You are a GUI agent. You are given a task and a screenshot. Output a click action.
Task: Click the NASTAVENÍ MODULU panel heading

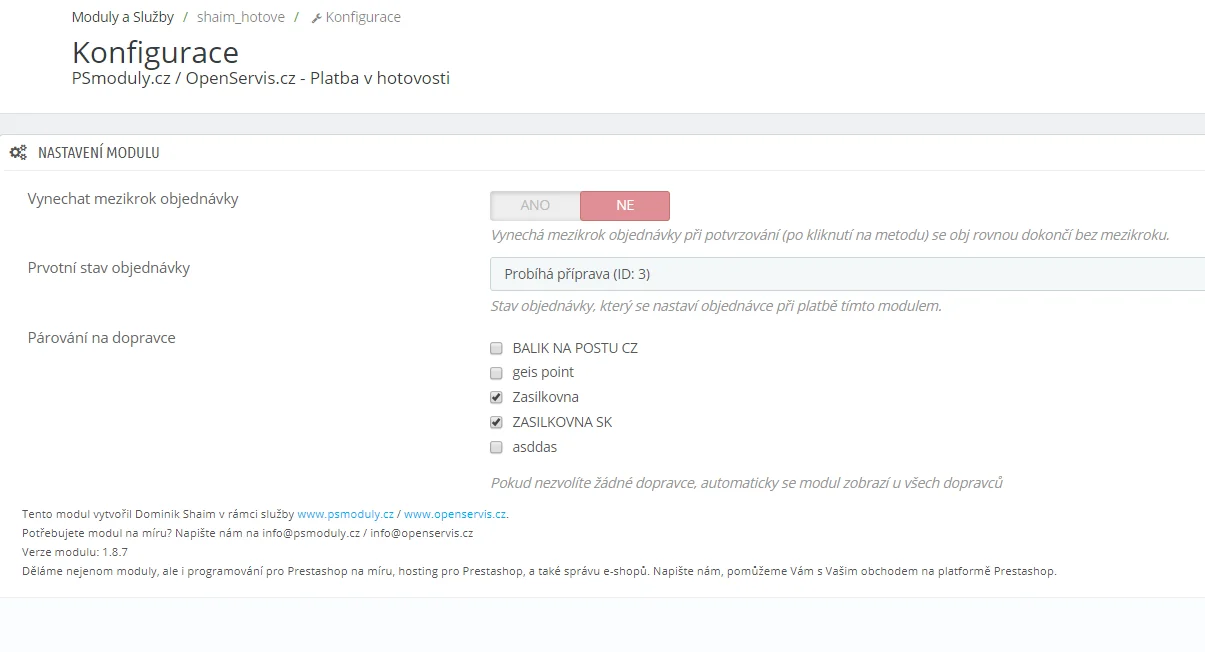(98, 153)
